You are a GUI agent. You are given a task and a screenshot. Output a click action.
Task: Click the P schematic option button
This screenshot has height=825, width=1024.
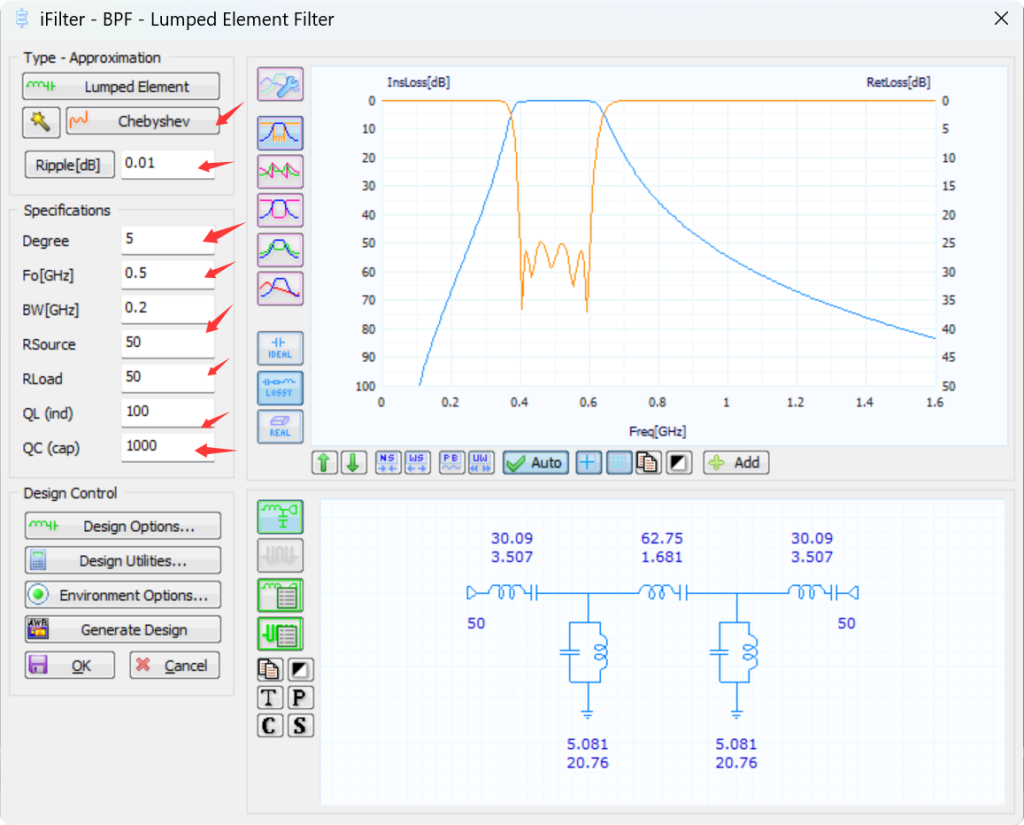(300, 698)
